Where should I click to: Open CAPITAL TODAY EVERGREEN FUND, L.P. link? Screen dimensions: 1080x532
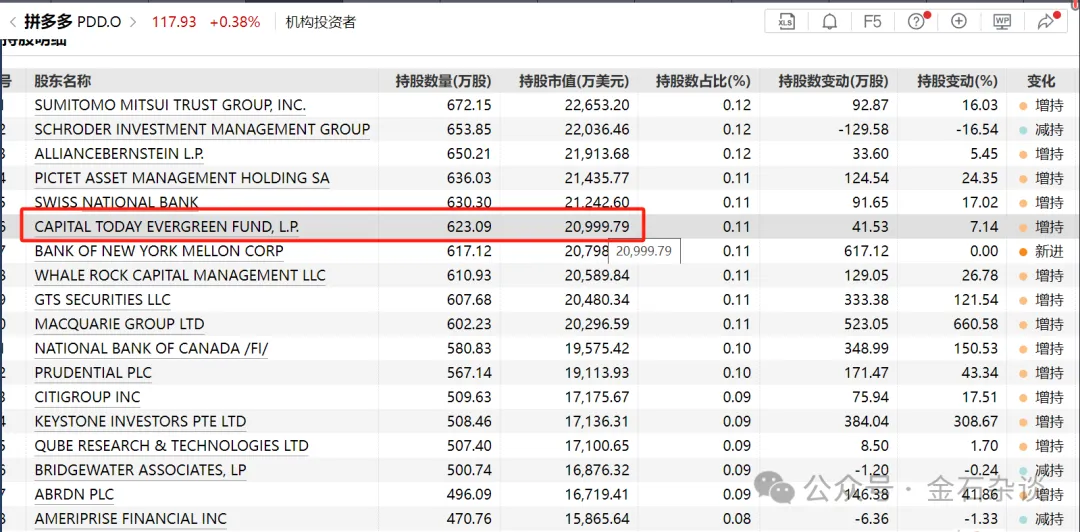(x=167, y=227)
